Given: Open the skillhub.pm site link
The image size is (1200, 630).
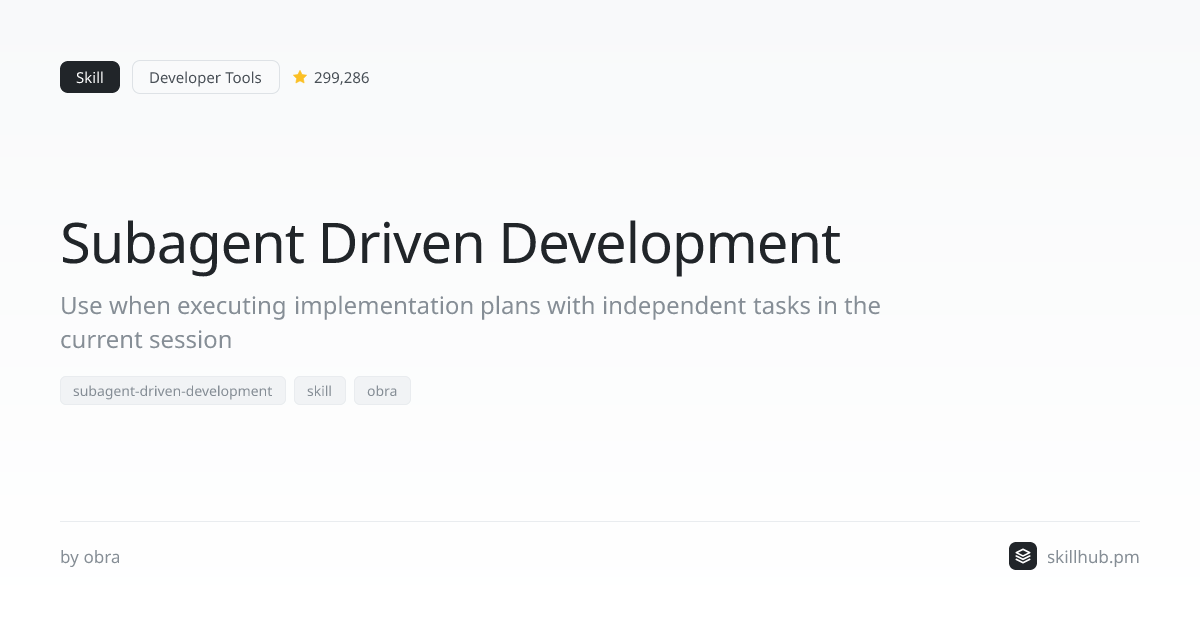Looking at the screenshot, I should 1093,557.
